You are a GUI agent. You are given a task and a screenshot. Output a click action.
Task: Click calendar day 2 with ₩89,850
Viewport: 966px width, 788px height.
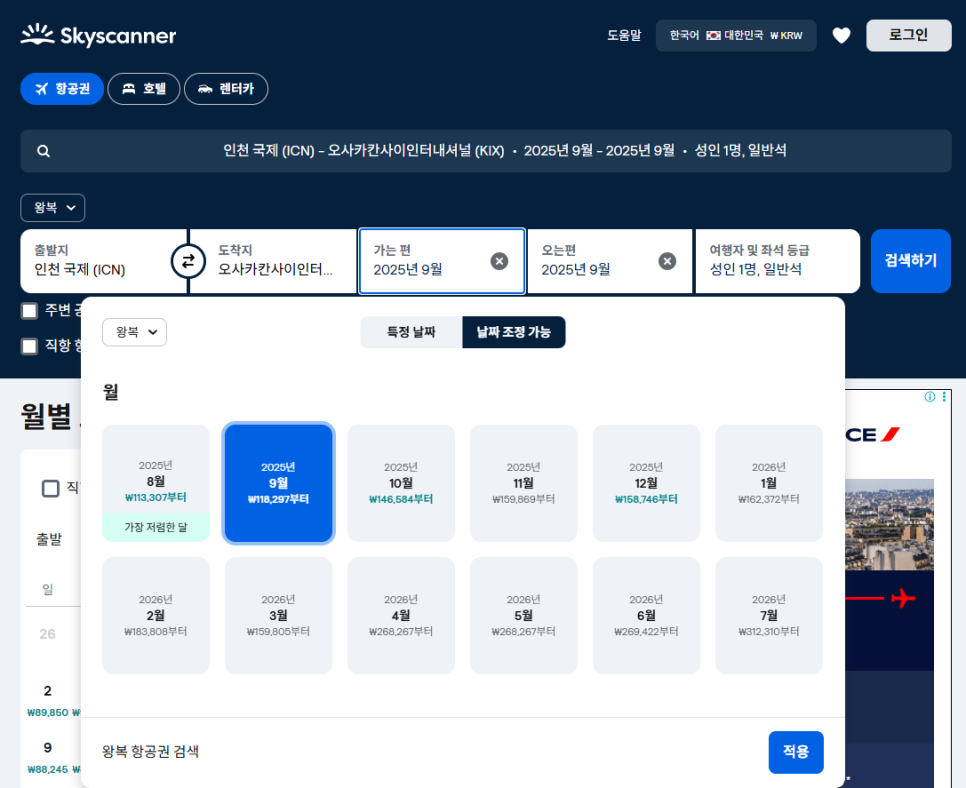pos(48,700)
